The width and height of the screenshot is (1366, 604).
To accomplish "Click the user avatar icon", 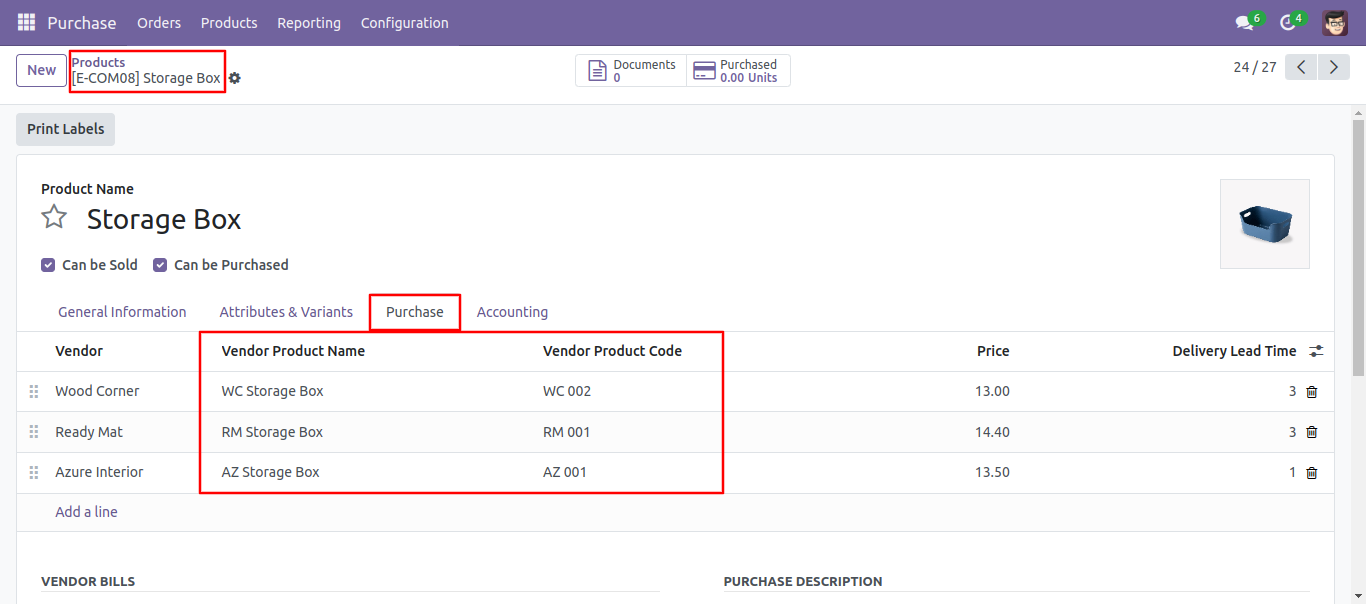I will [1334, 23].
